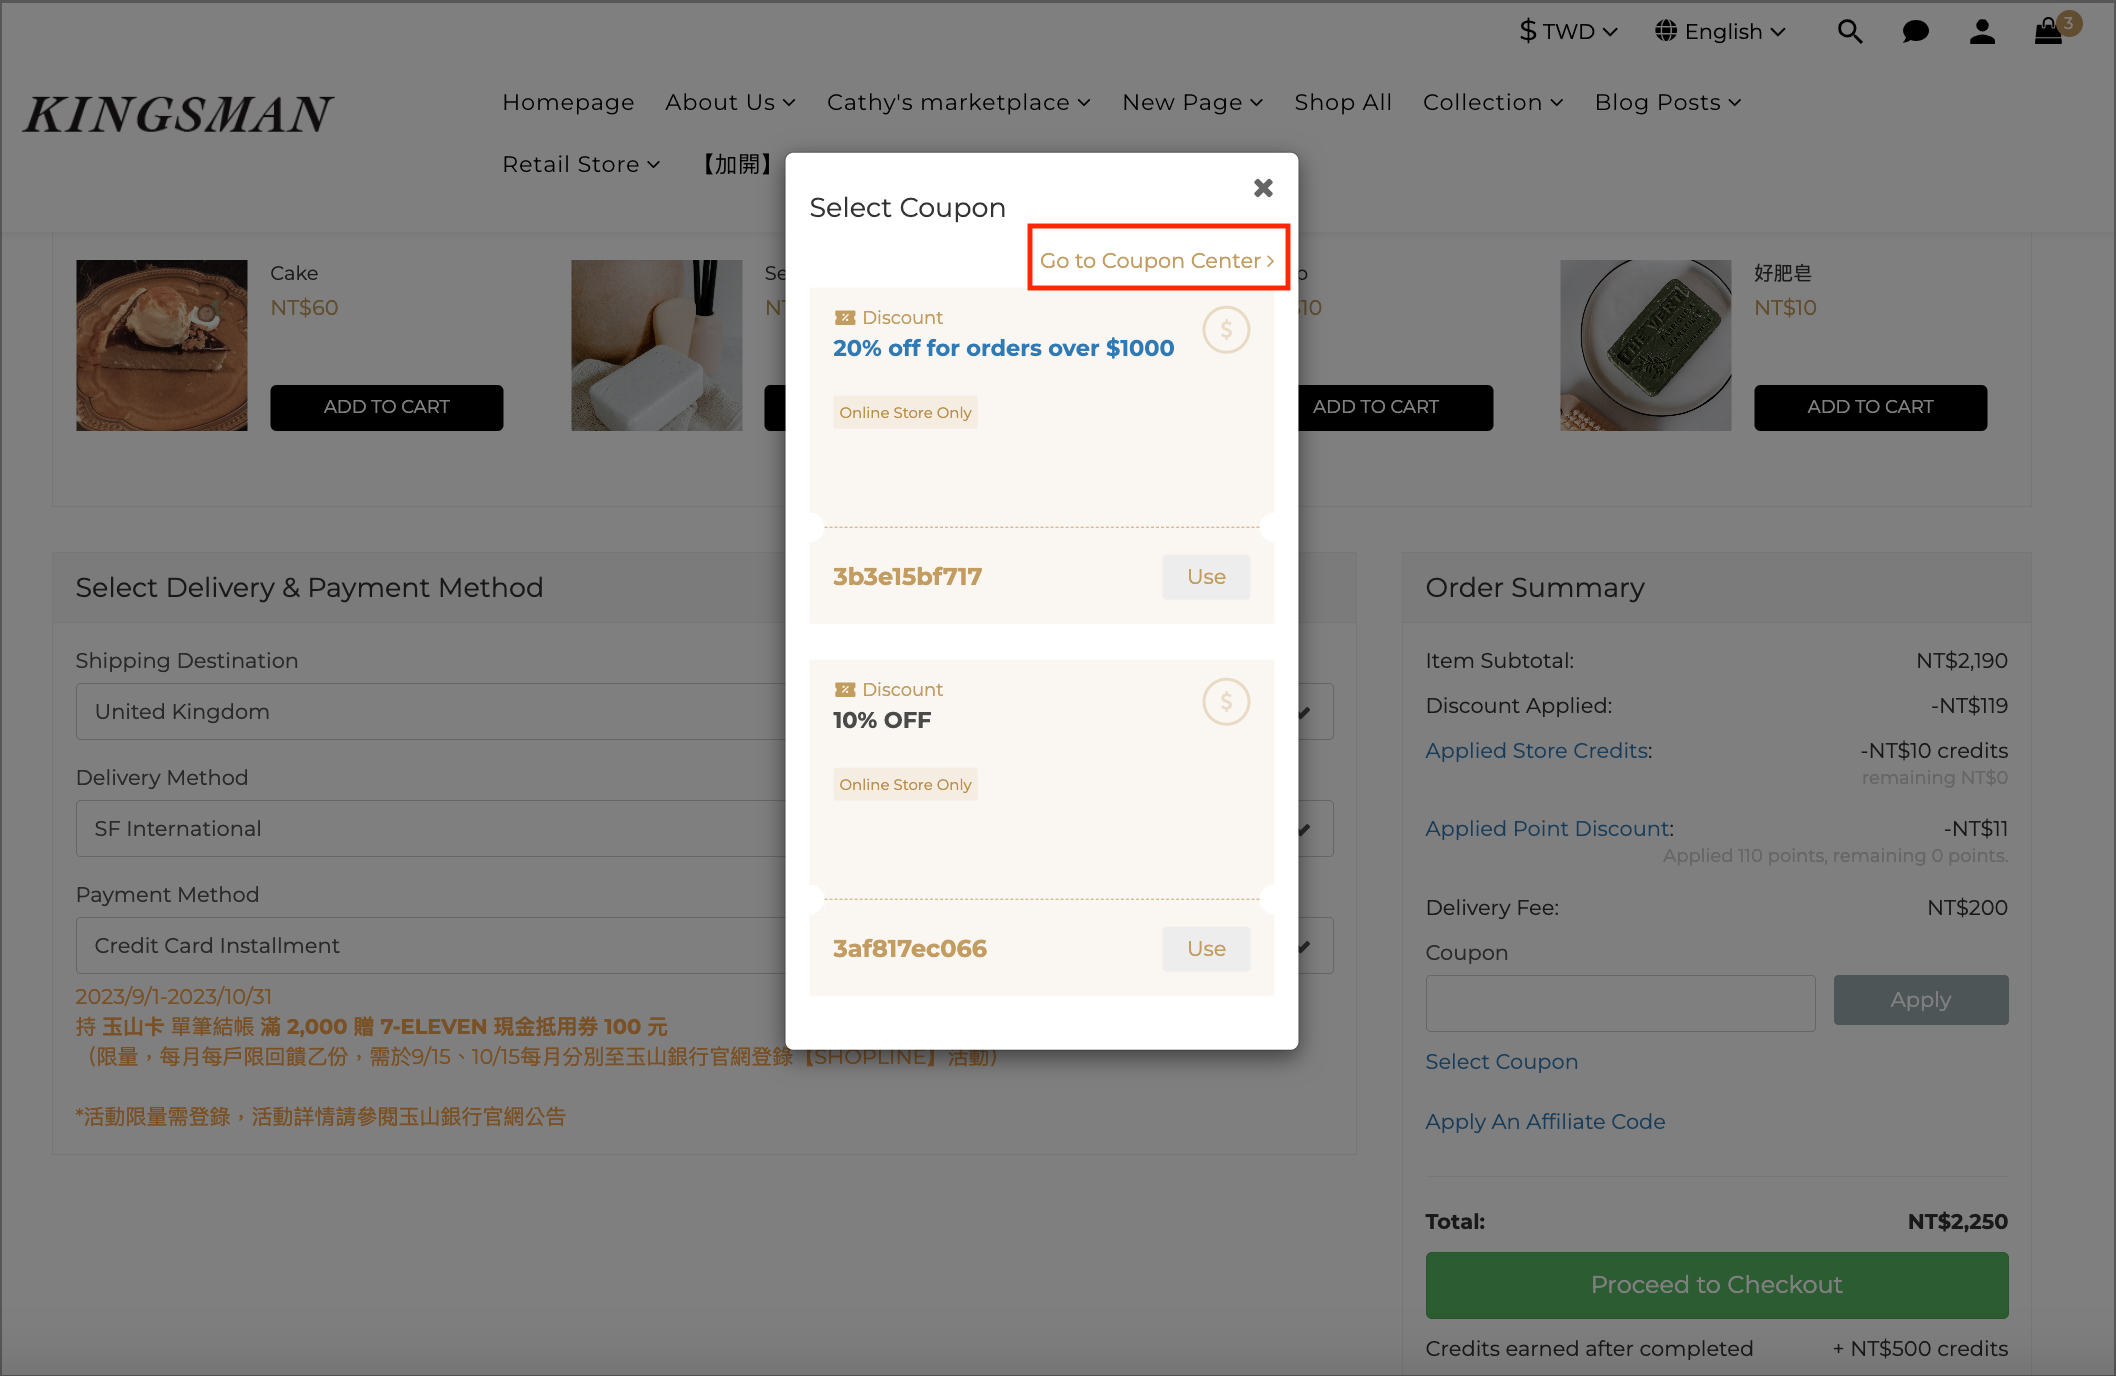This screenshot has width=2116, height=1376.
Task: Click the coupon code 3af817ec066 text
Action: coord(910,949)
